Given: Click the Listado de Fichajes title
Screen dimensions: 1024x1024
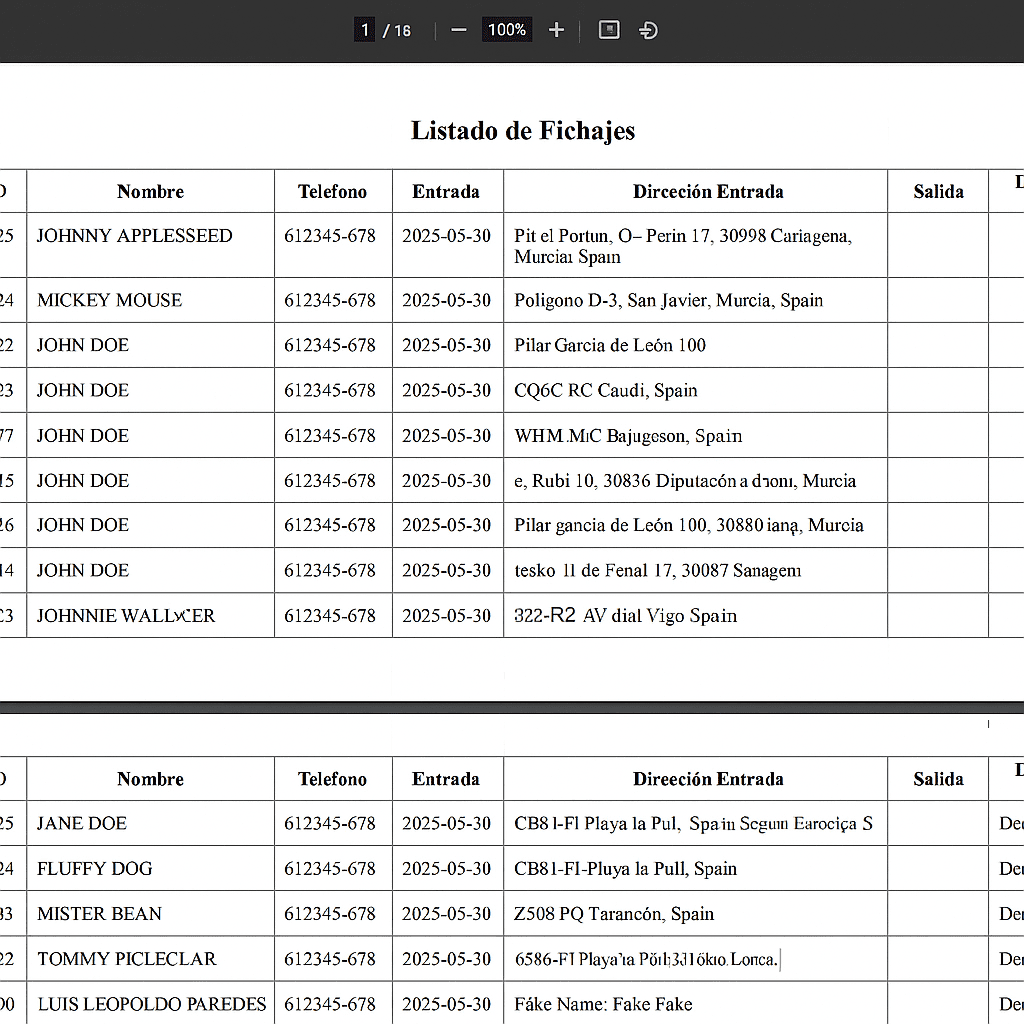Looking at the screenshot, I should click(x=522, y=131).
